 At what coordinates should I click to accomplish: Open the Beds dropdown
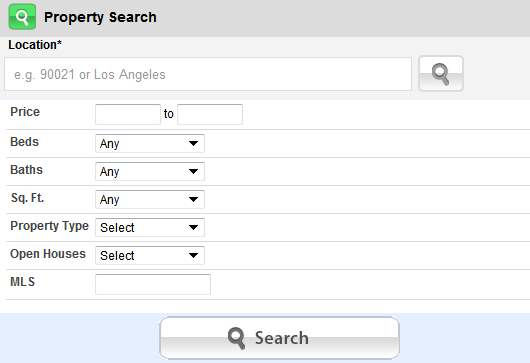(150, 143)
